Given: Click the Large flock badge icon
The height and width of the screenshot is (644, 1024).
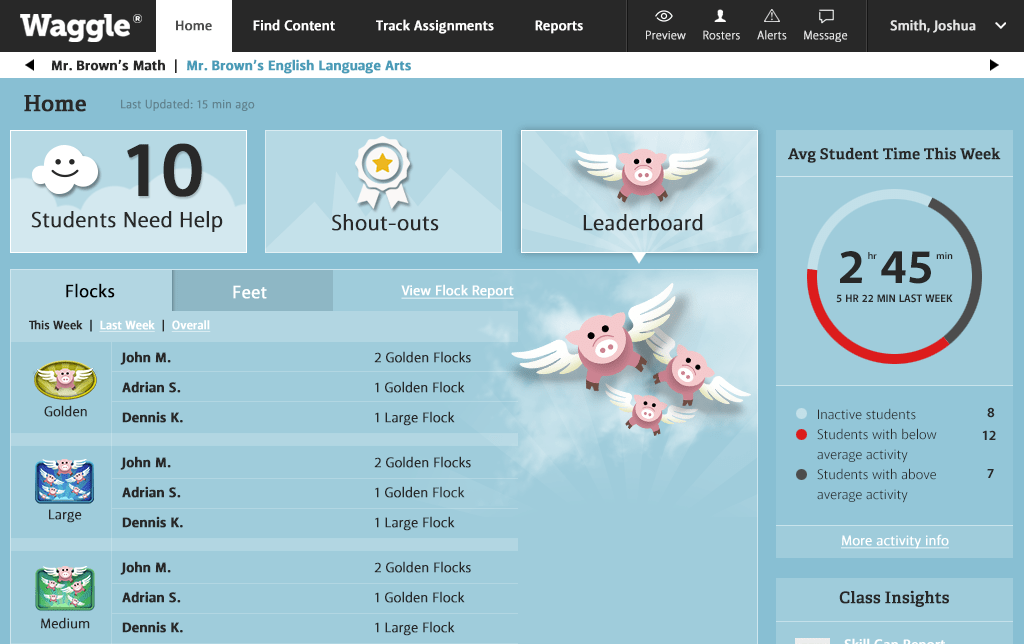Looking at the screenshot, I should 65,481.
